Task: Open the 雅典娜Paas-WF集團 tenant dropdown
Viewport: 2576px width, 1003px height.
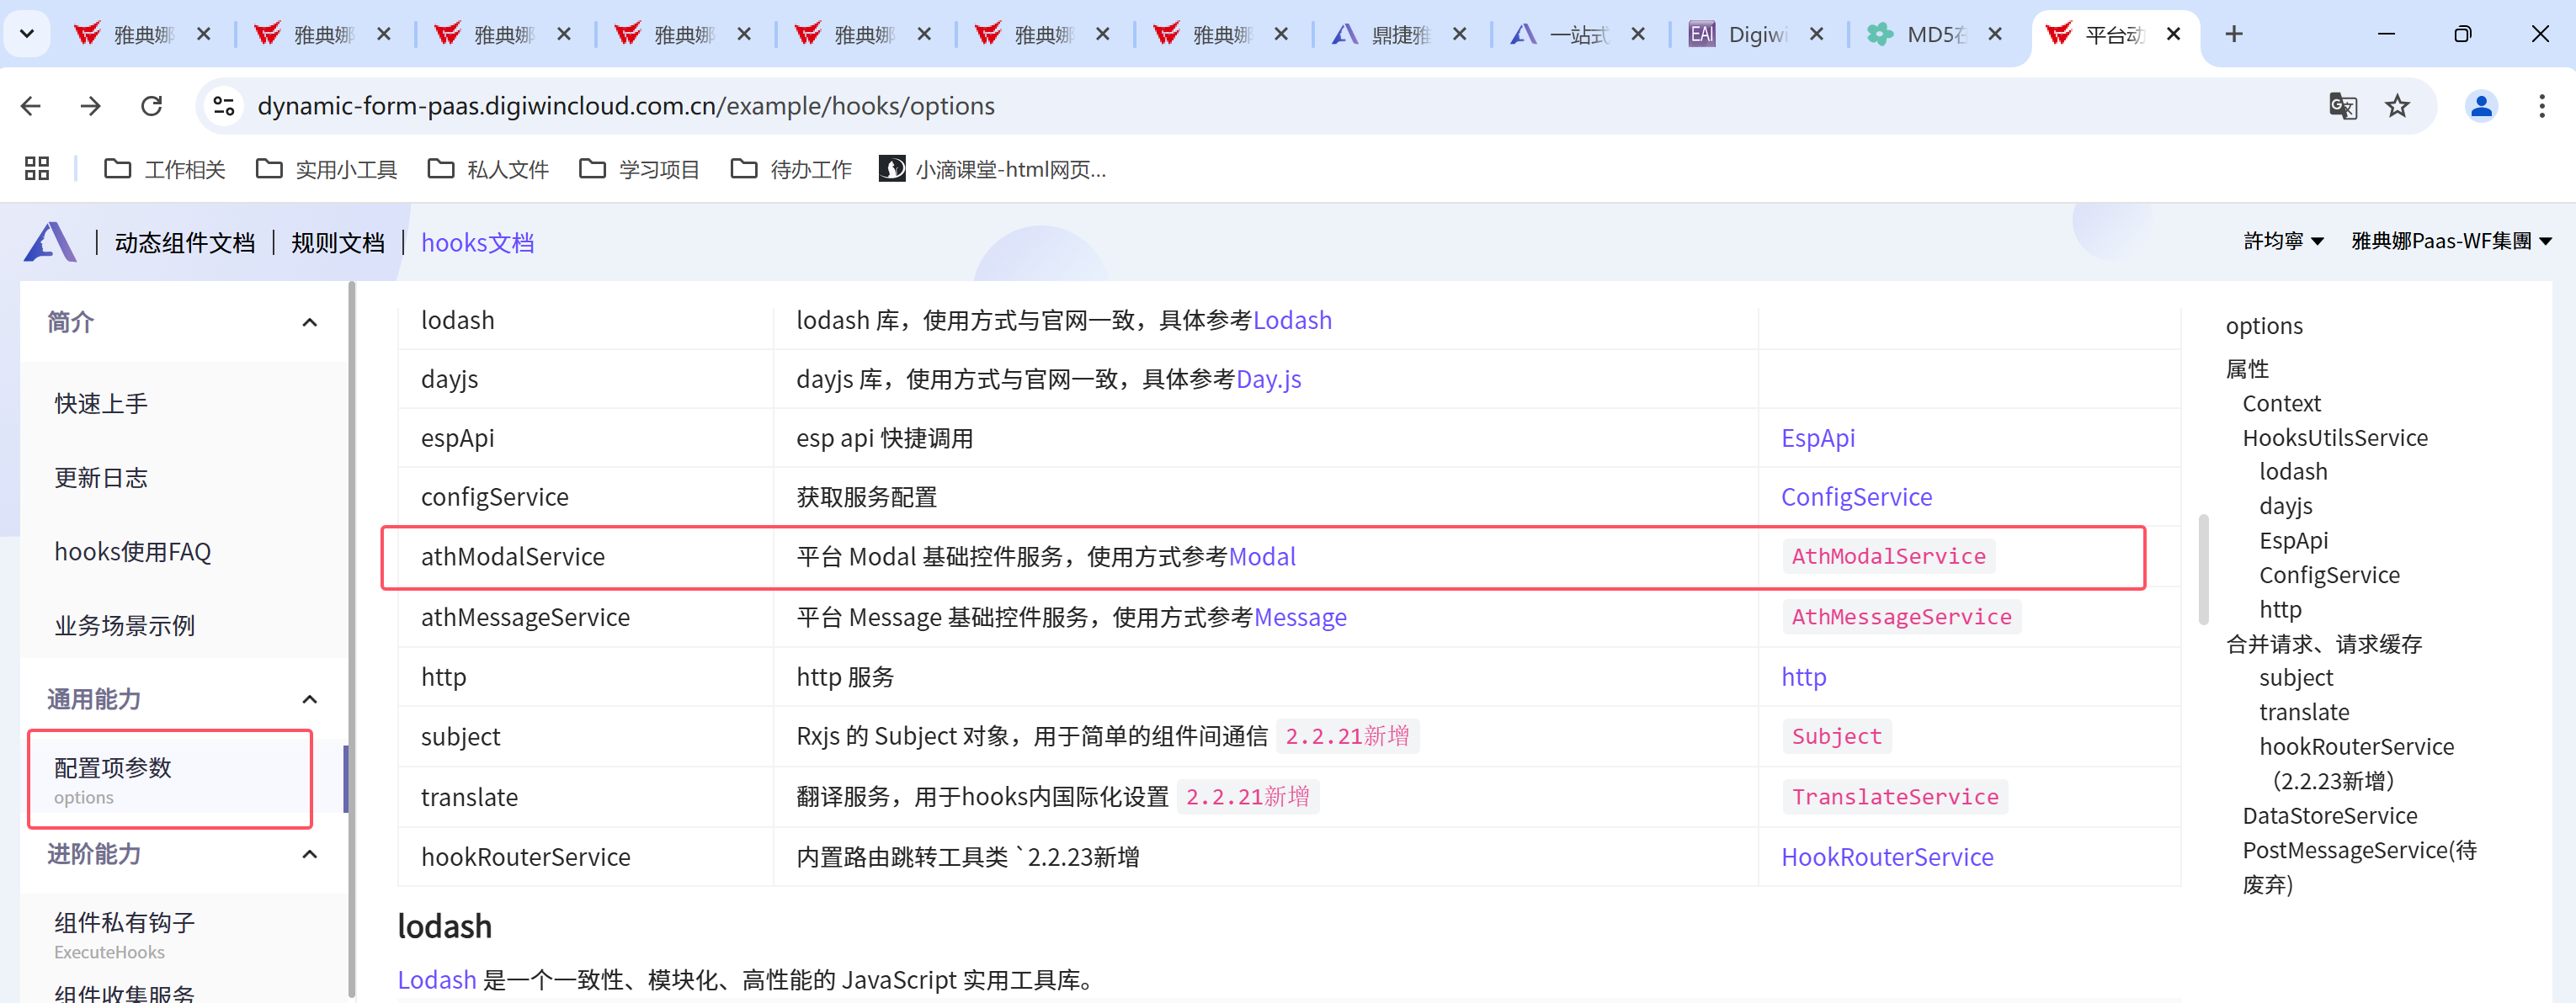Action: [2451, 241]
